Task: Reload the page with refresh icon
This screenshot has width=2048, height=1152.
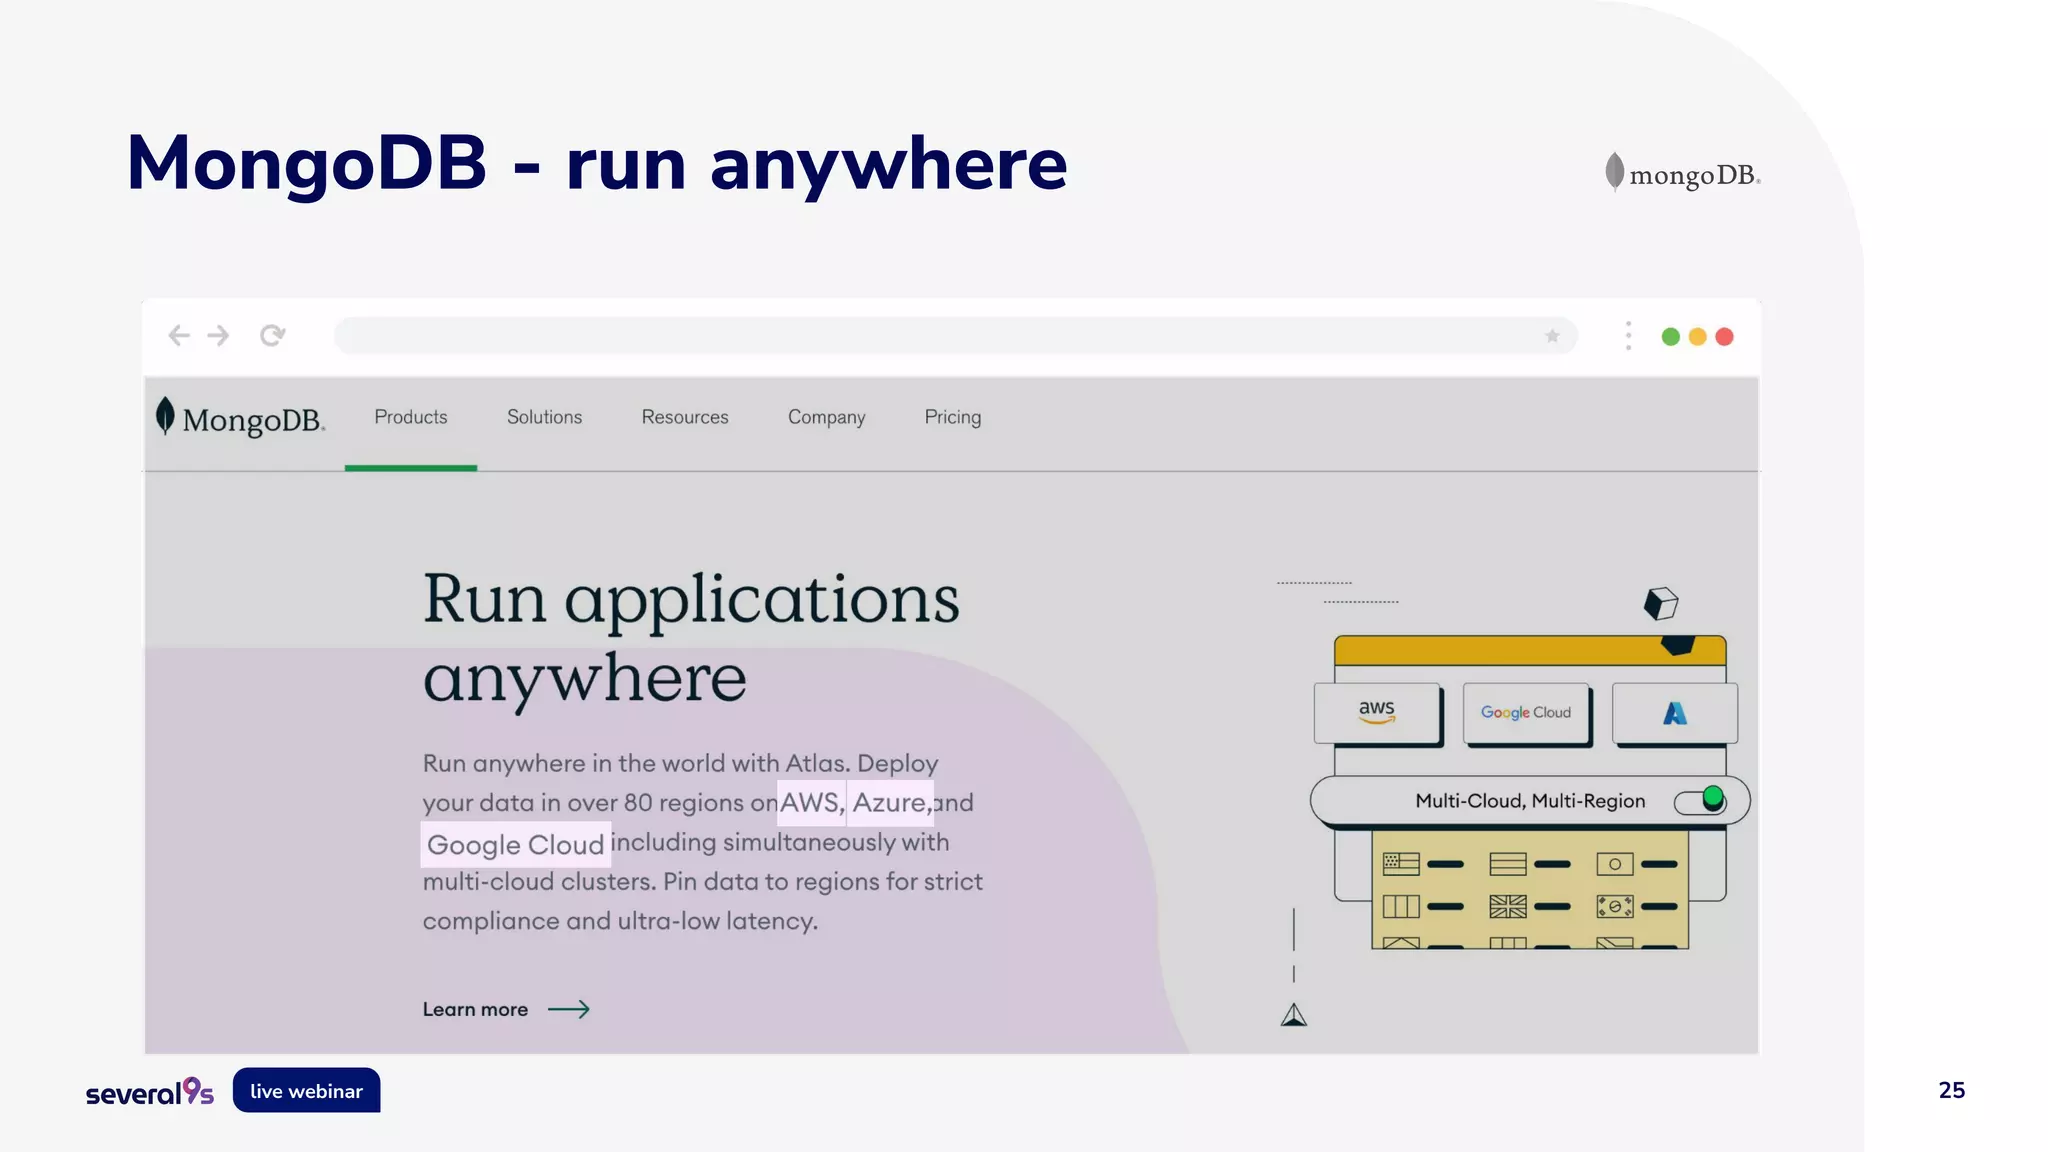Action: tap(272, 336)
